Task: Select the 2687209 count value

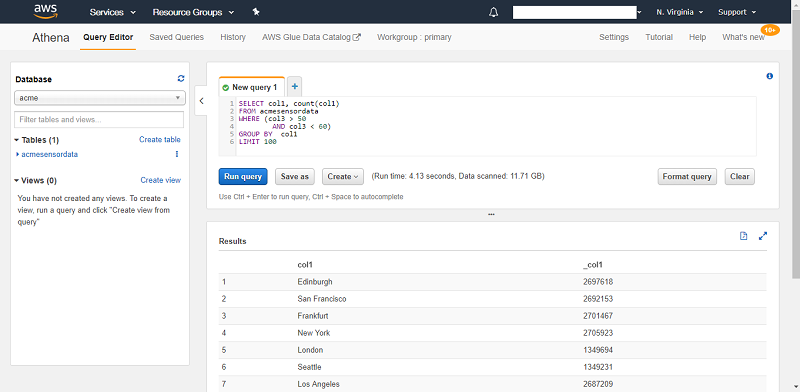Action: coord(598,384)
